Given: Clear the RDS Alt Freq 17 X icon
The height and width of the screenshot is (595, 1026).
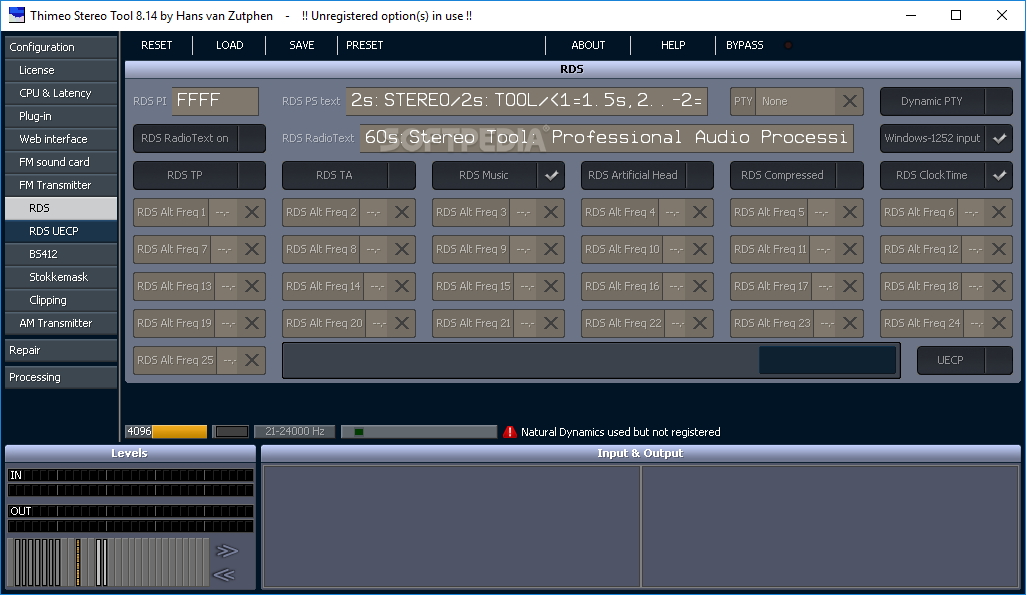Looking at the screenshot, I should point(849,286).
